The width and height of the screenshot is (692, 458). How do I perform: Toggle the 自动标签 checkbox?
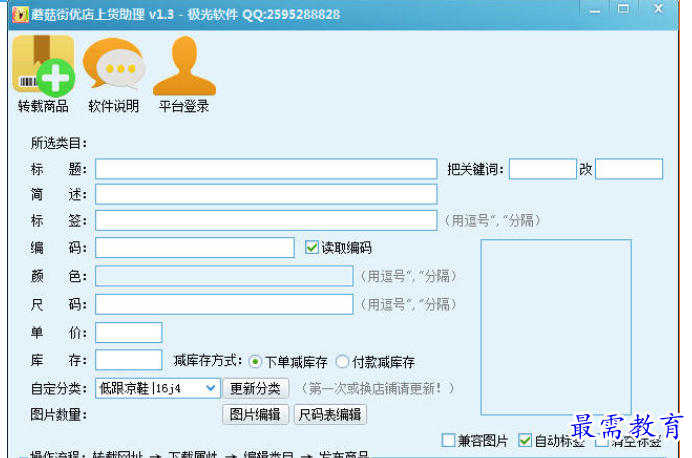tap(525, 440)
